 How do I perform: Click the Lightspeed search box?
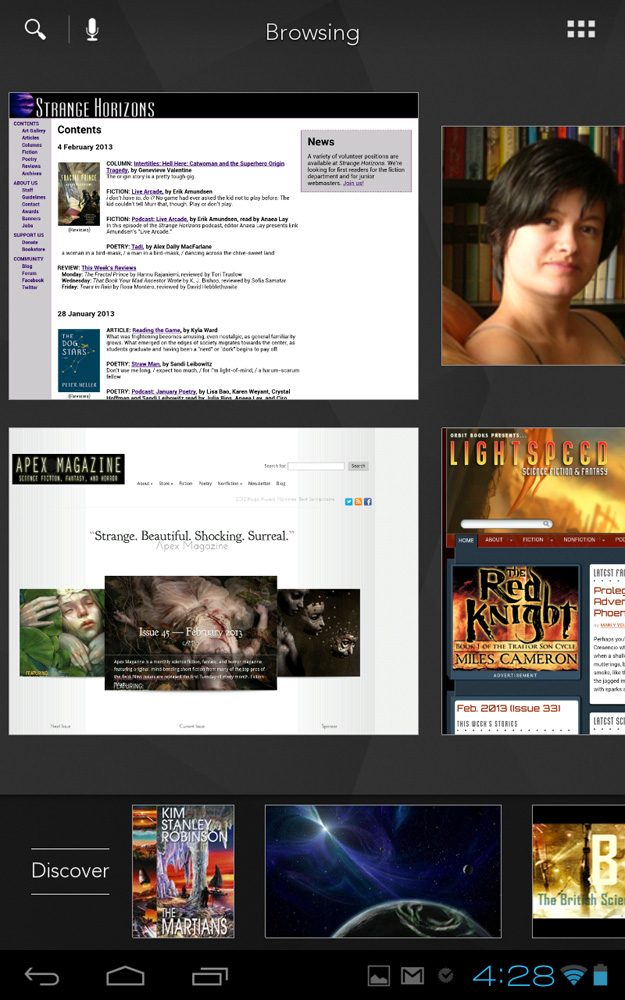tap(506, 524)
